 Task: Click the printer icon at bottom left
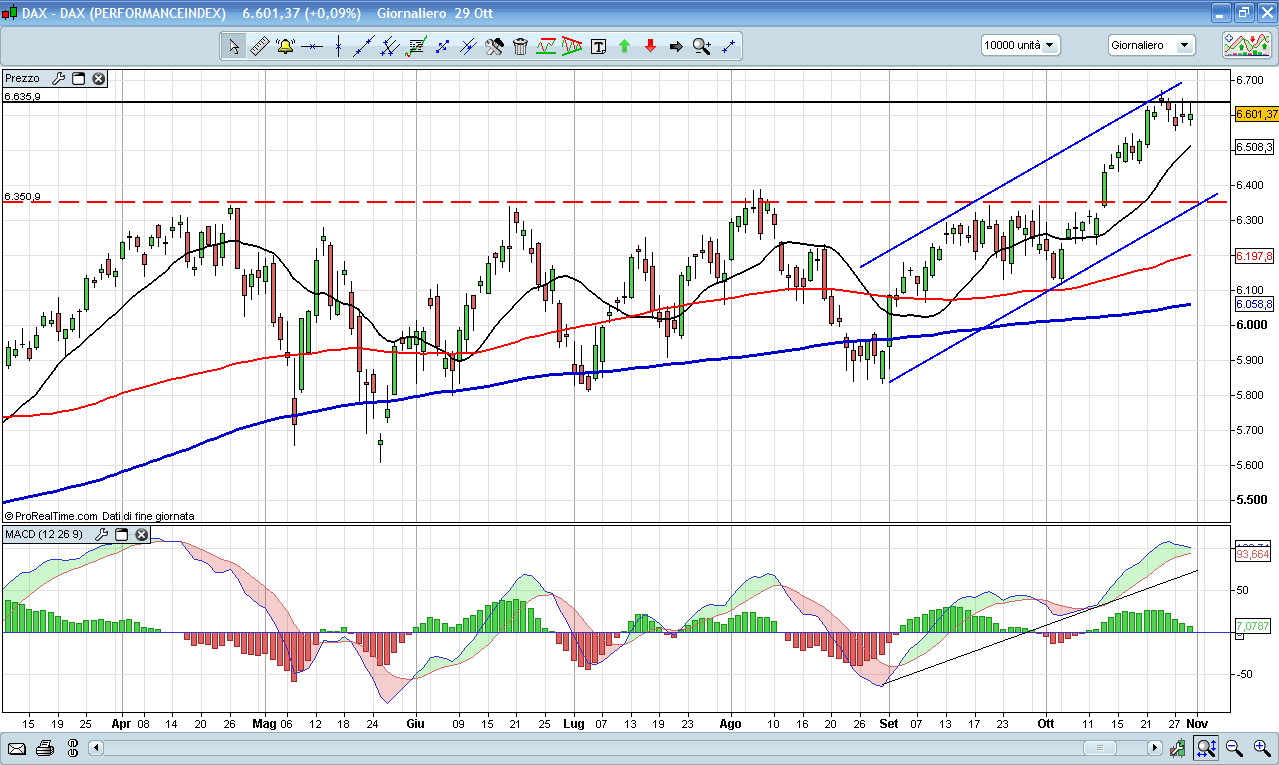[x=44, y=748]
